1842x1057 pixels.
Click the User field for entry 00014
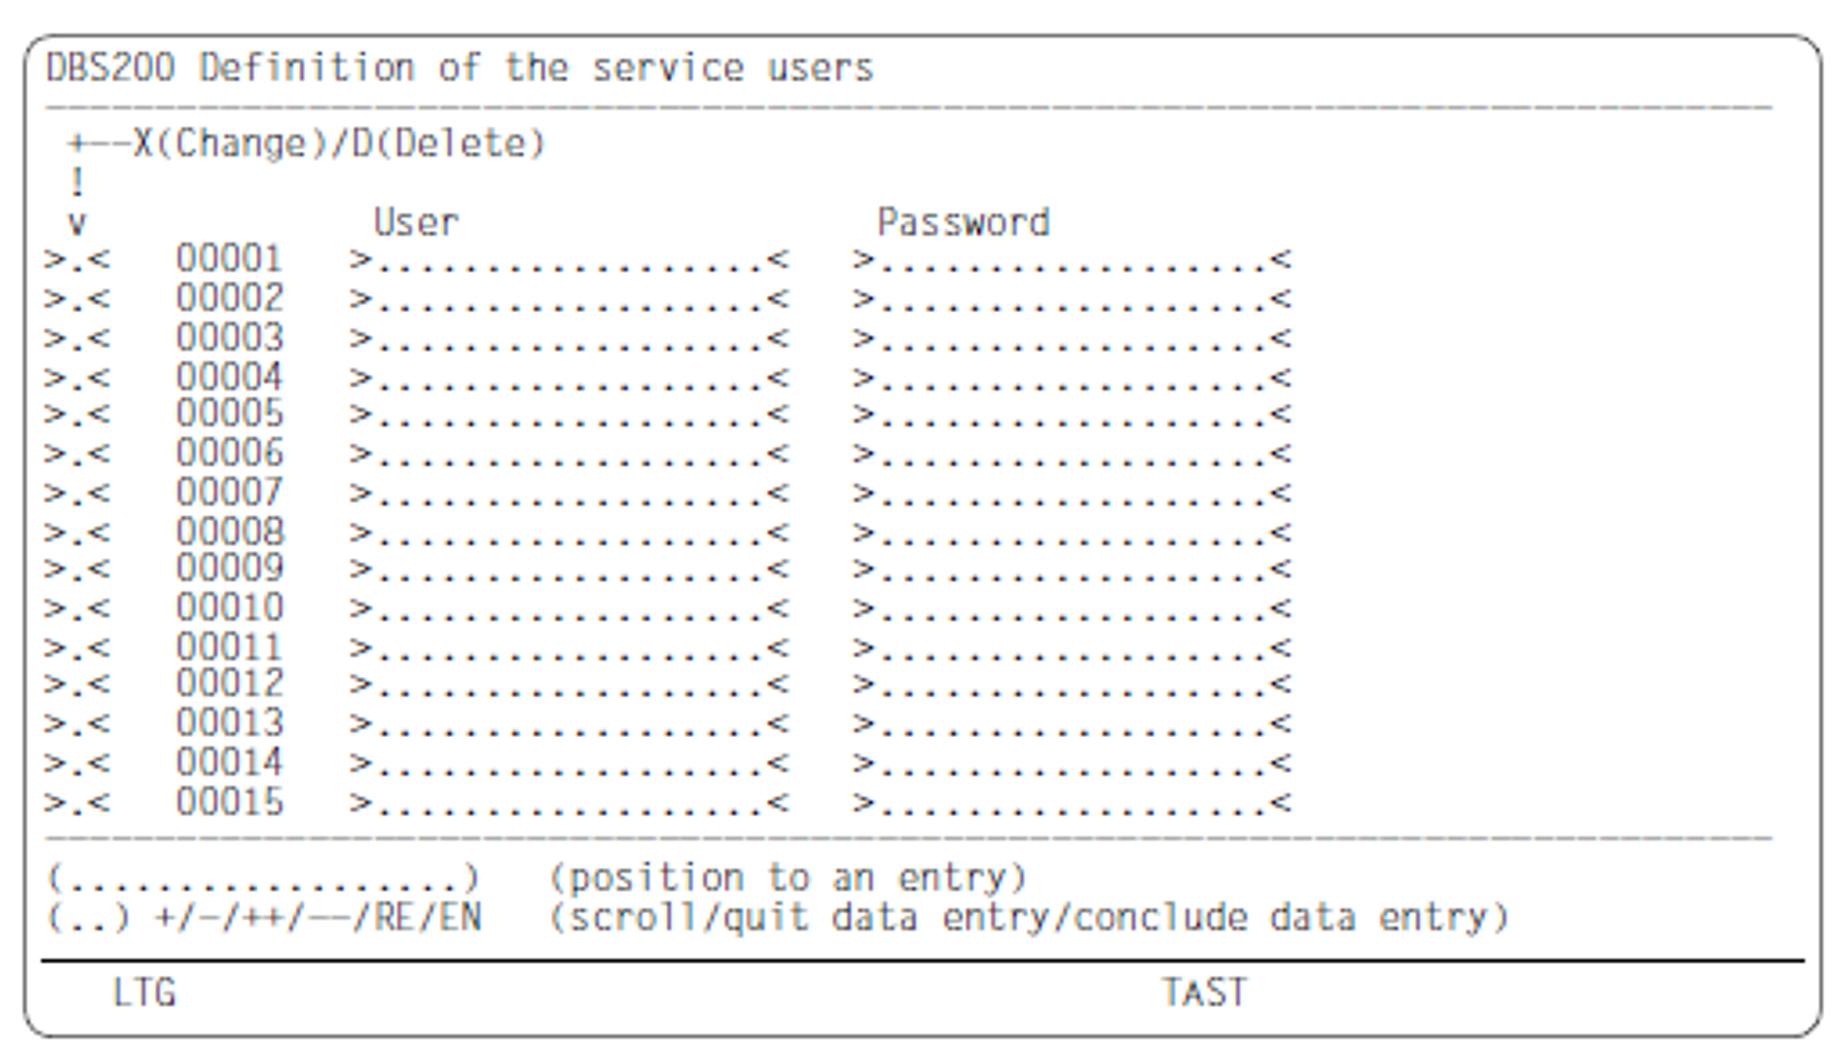569,764
